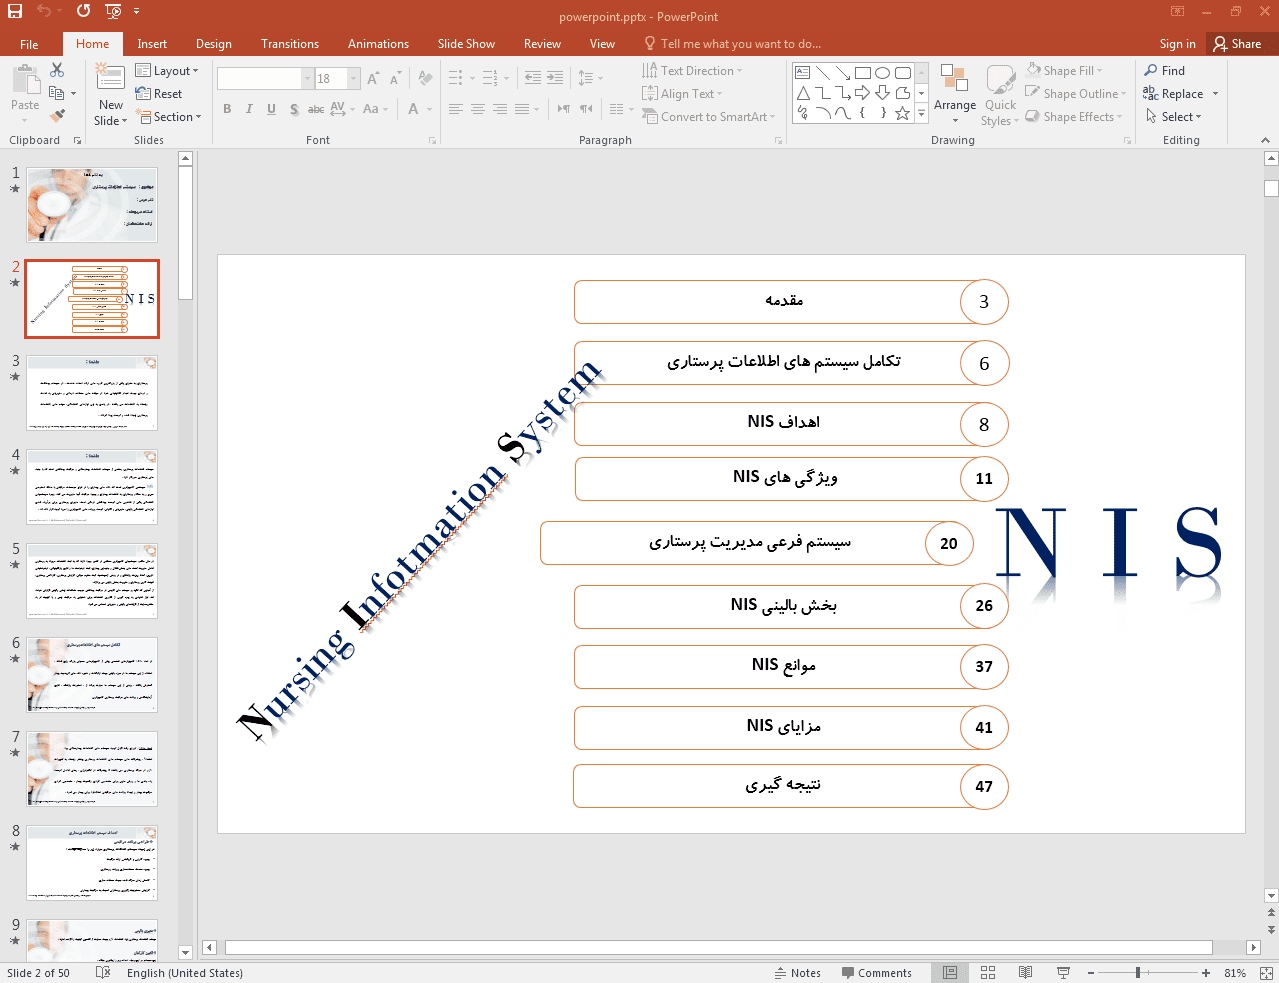This screenshot has height=983, width=1279.
Task: Click the Find magnifier icon
Action: tap(1151, 71)
